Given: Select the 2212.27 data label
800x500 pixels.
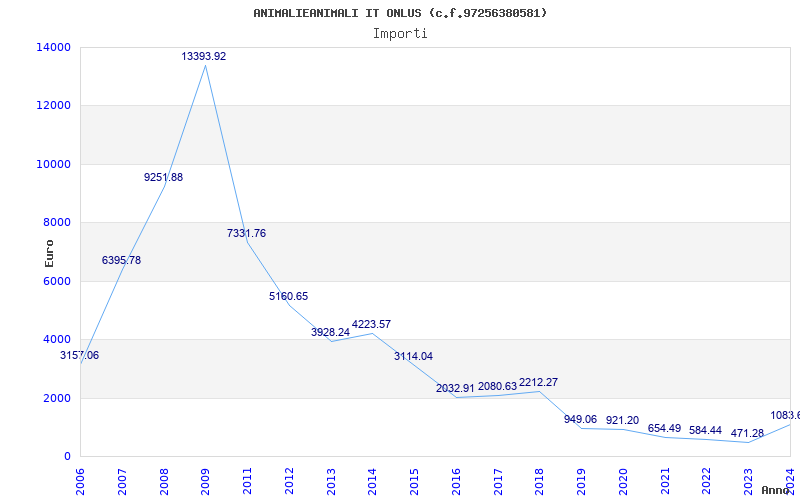Looking at the screenshot, I should pos(538,382).
